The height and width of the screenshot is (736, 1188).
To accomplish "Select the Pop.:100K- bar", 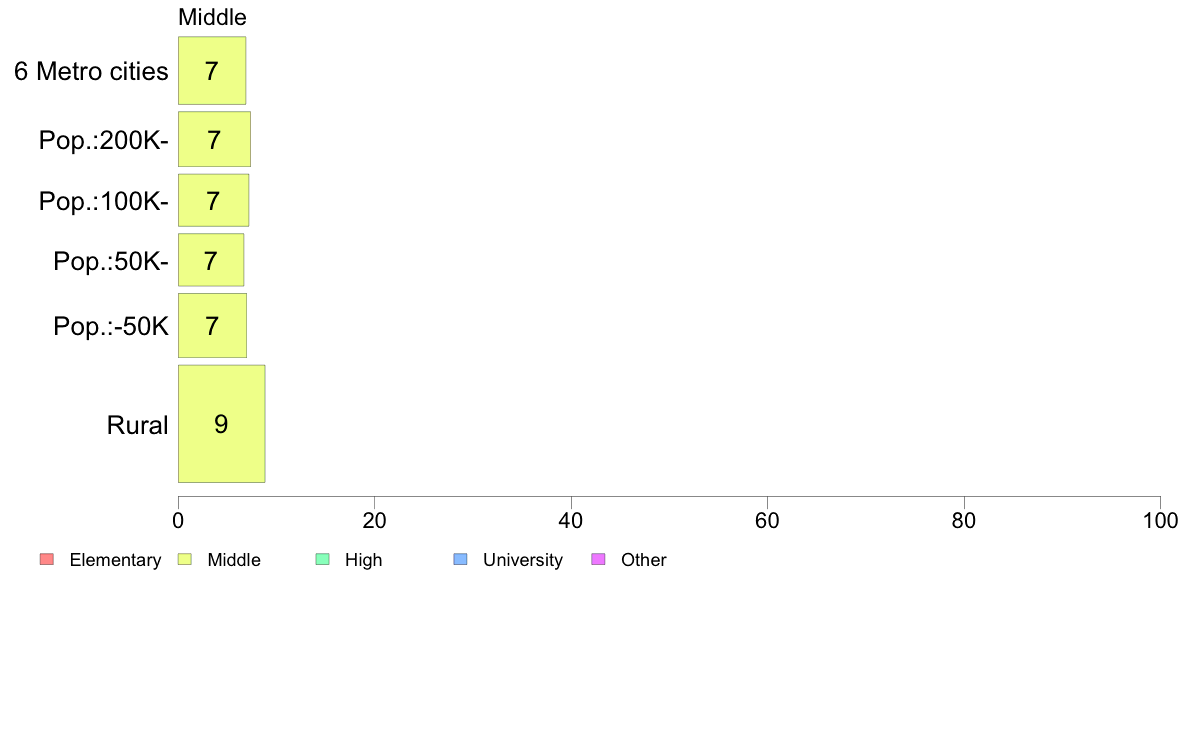I will [214, 200].
